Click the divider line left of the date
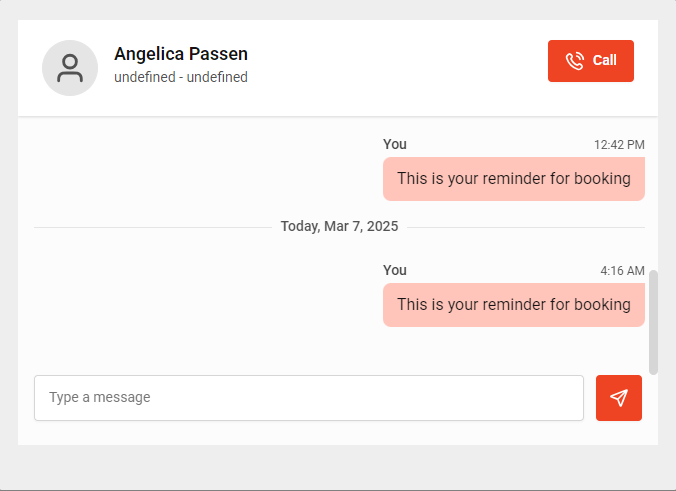 point(152,228)
